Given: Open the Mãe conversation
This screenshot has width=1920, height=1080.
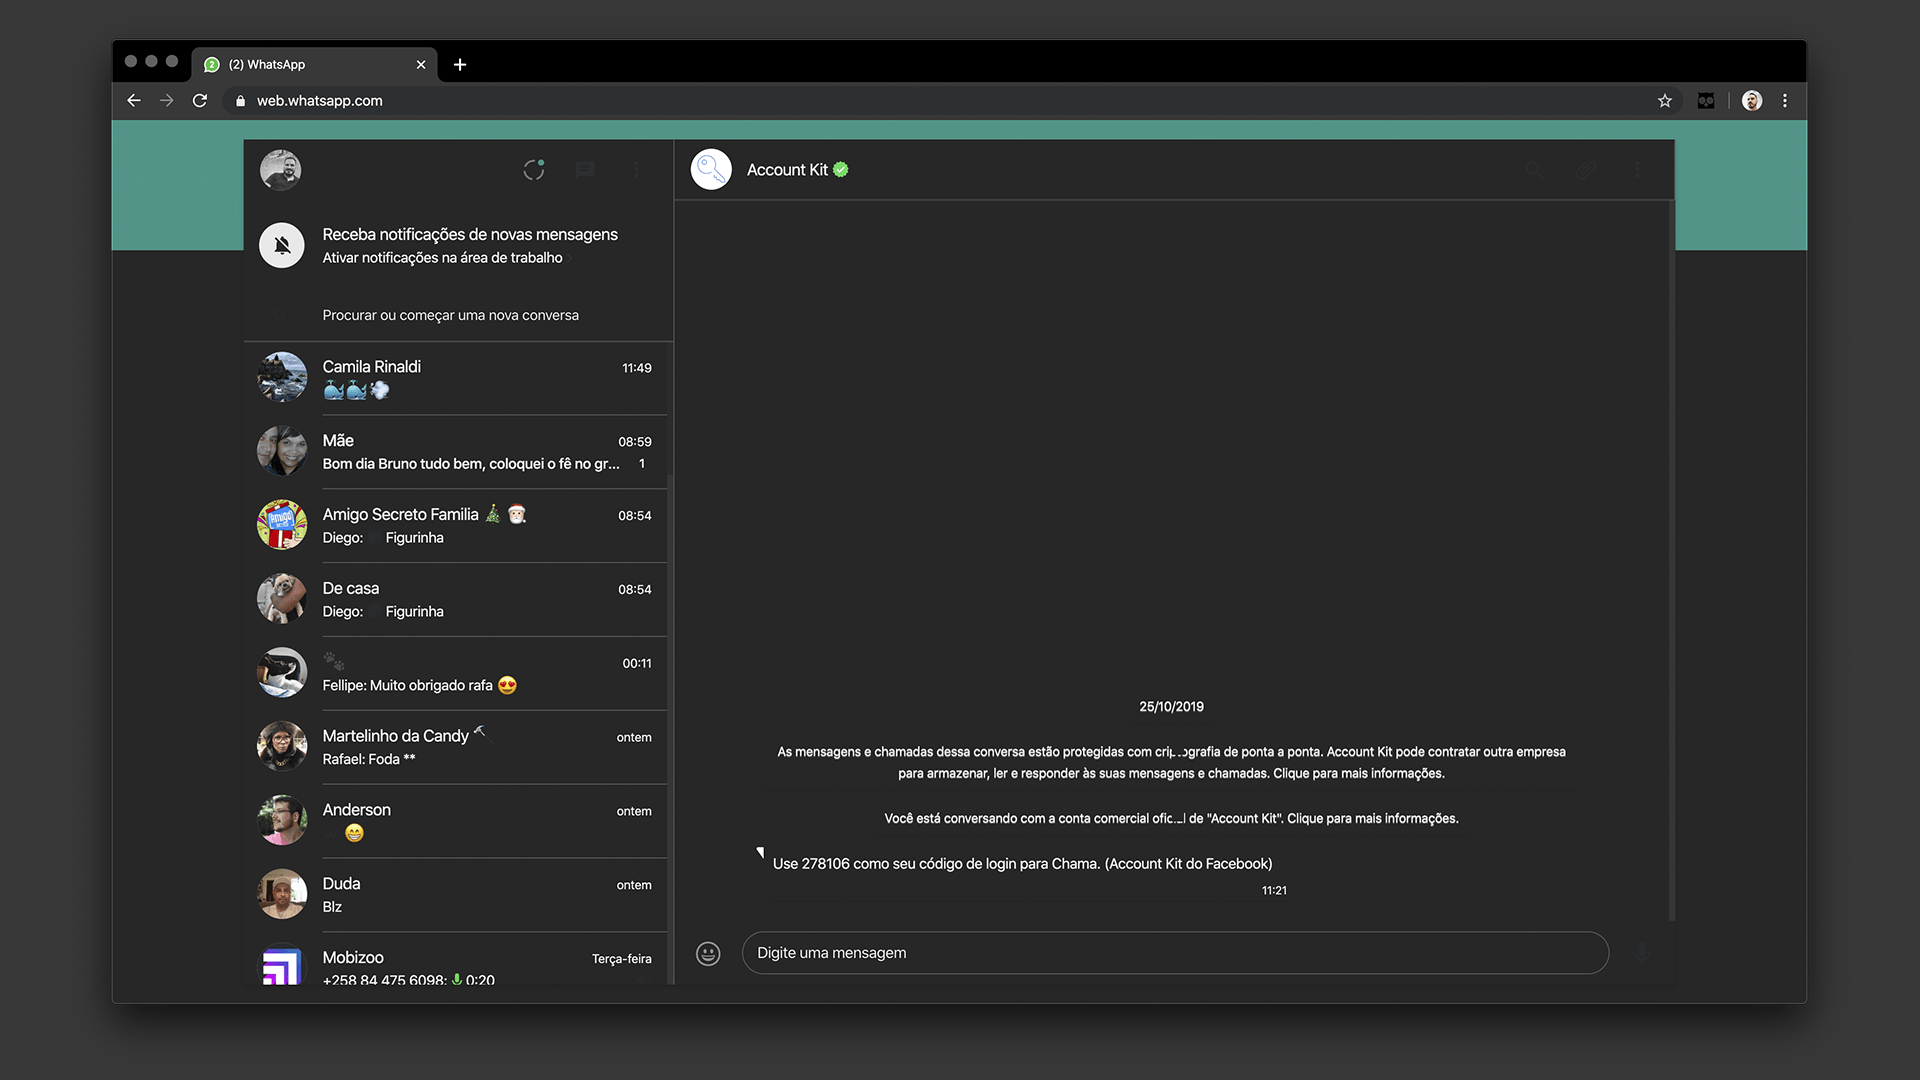Looking at the screenshot, I should click(458, 451).
